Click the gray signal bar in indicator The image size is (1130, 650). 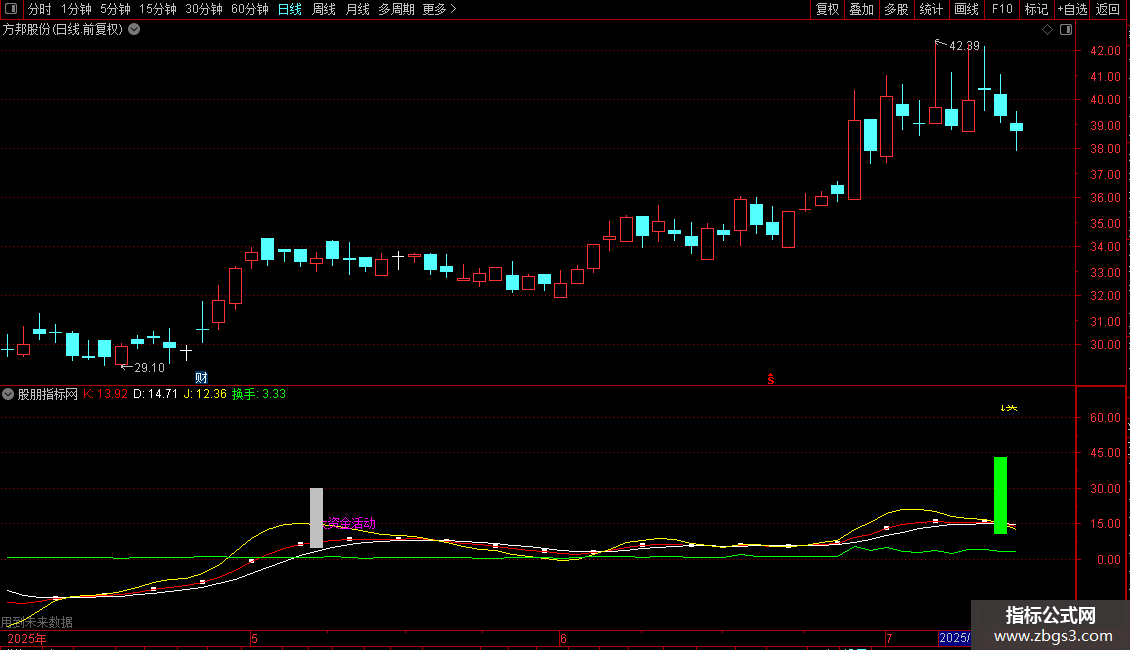pos(316,518)
